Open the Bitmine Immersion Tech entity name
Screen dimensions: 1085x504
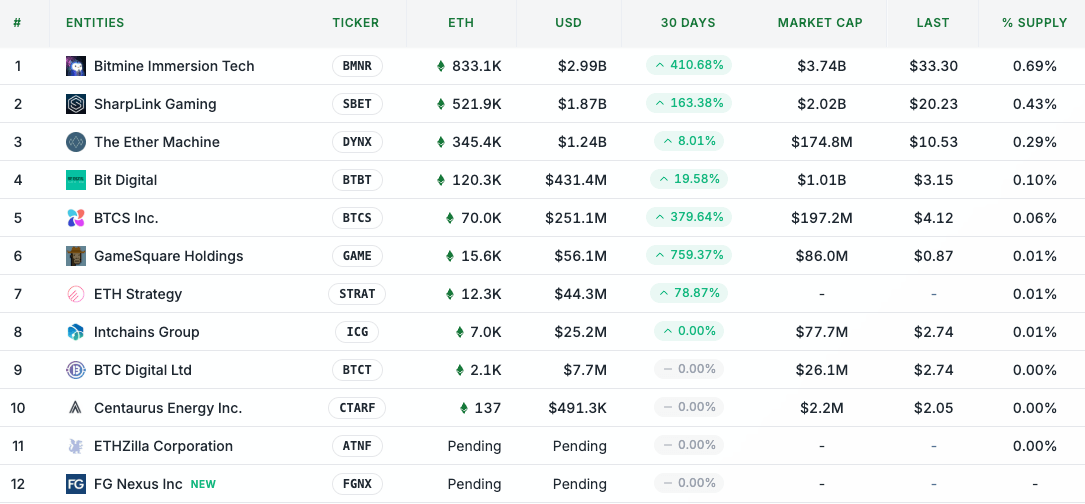[174, 66]
